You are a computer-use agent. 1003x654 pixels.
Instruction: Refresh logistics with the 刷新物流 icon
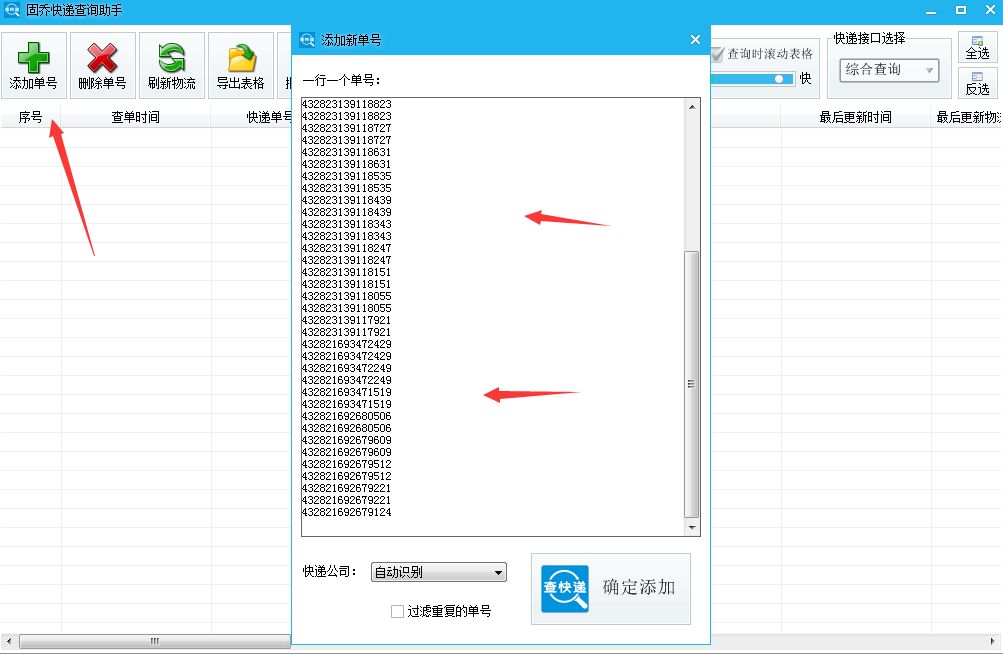coord(170,58)
